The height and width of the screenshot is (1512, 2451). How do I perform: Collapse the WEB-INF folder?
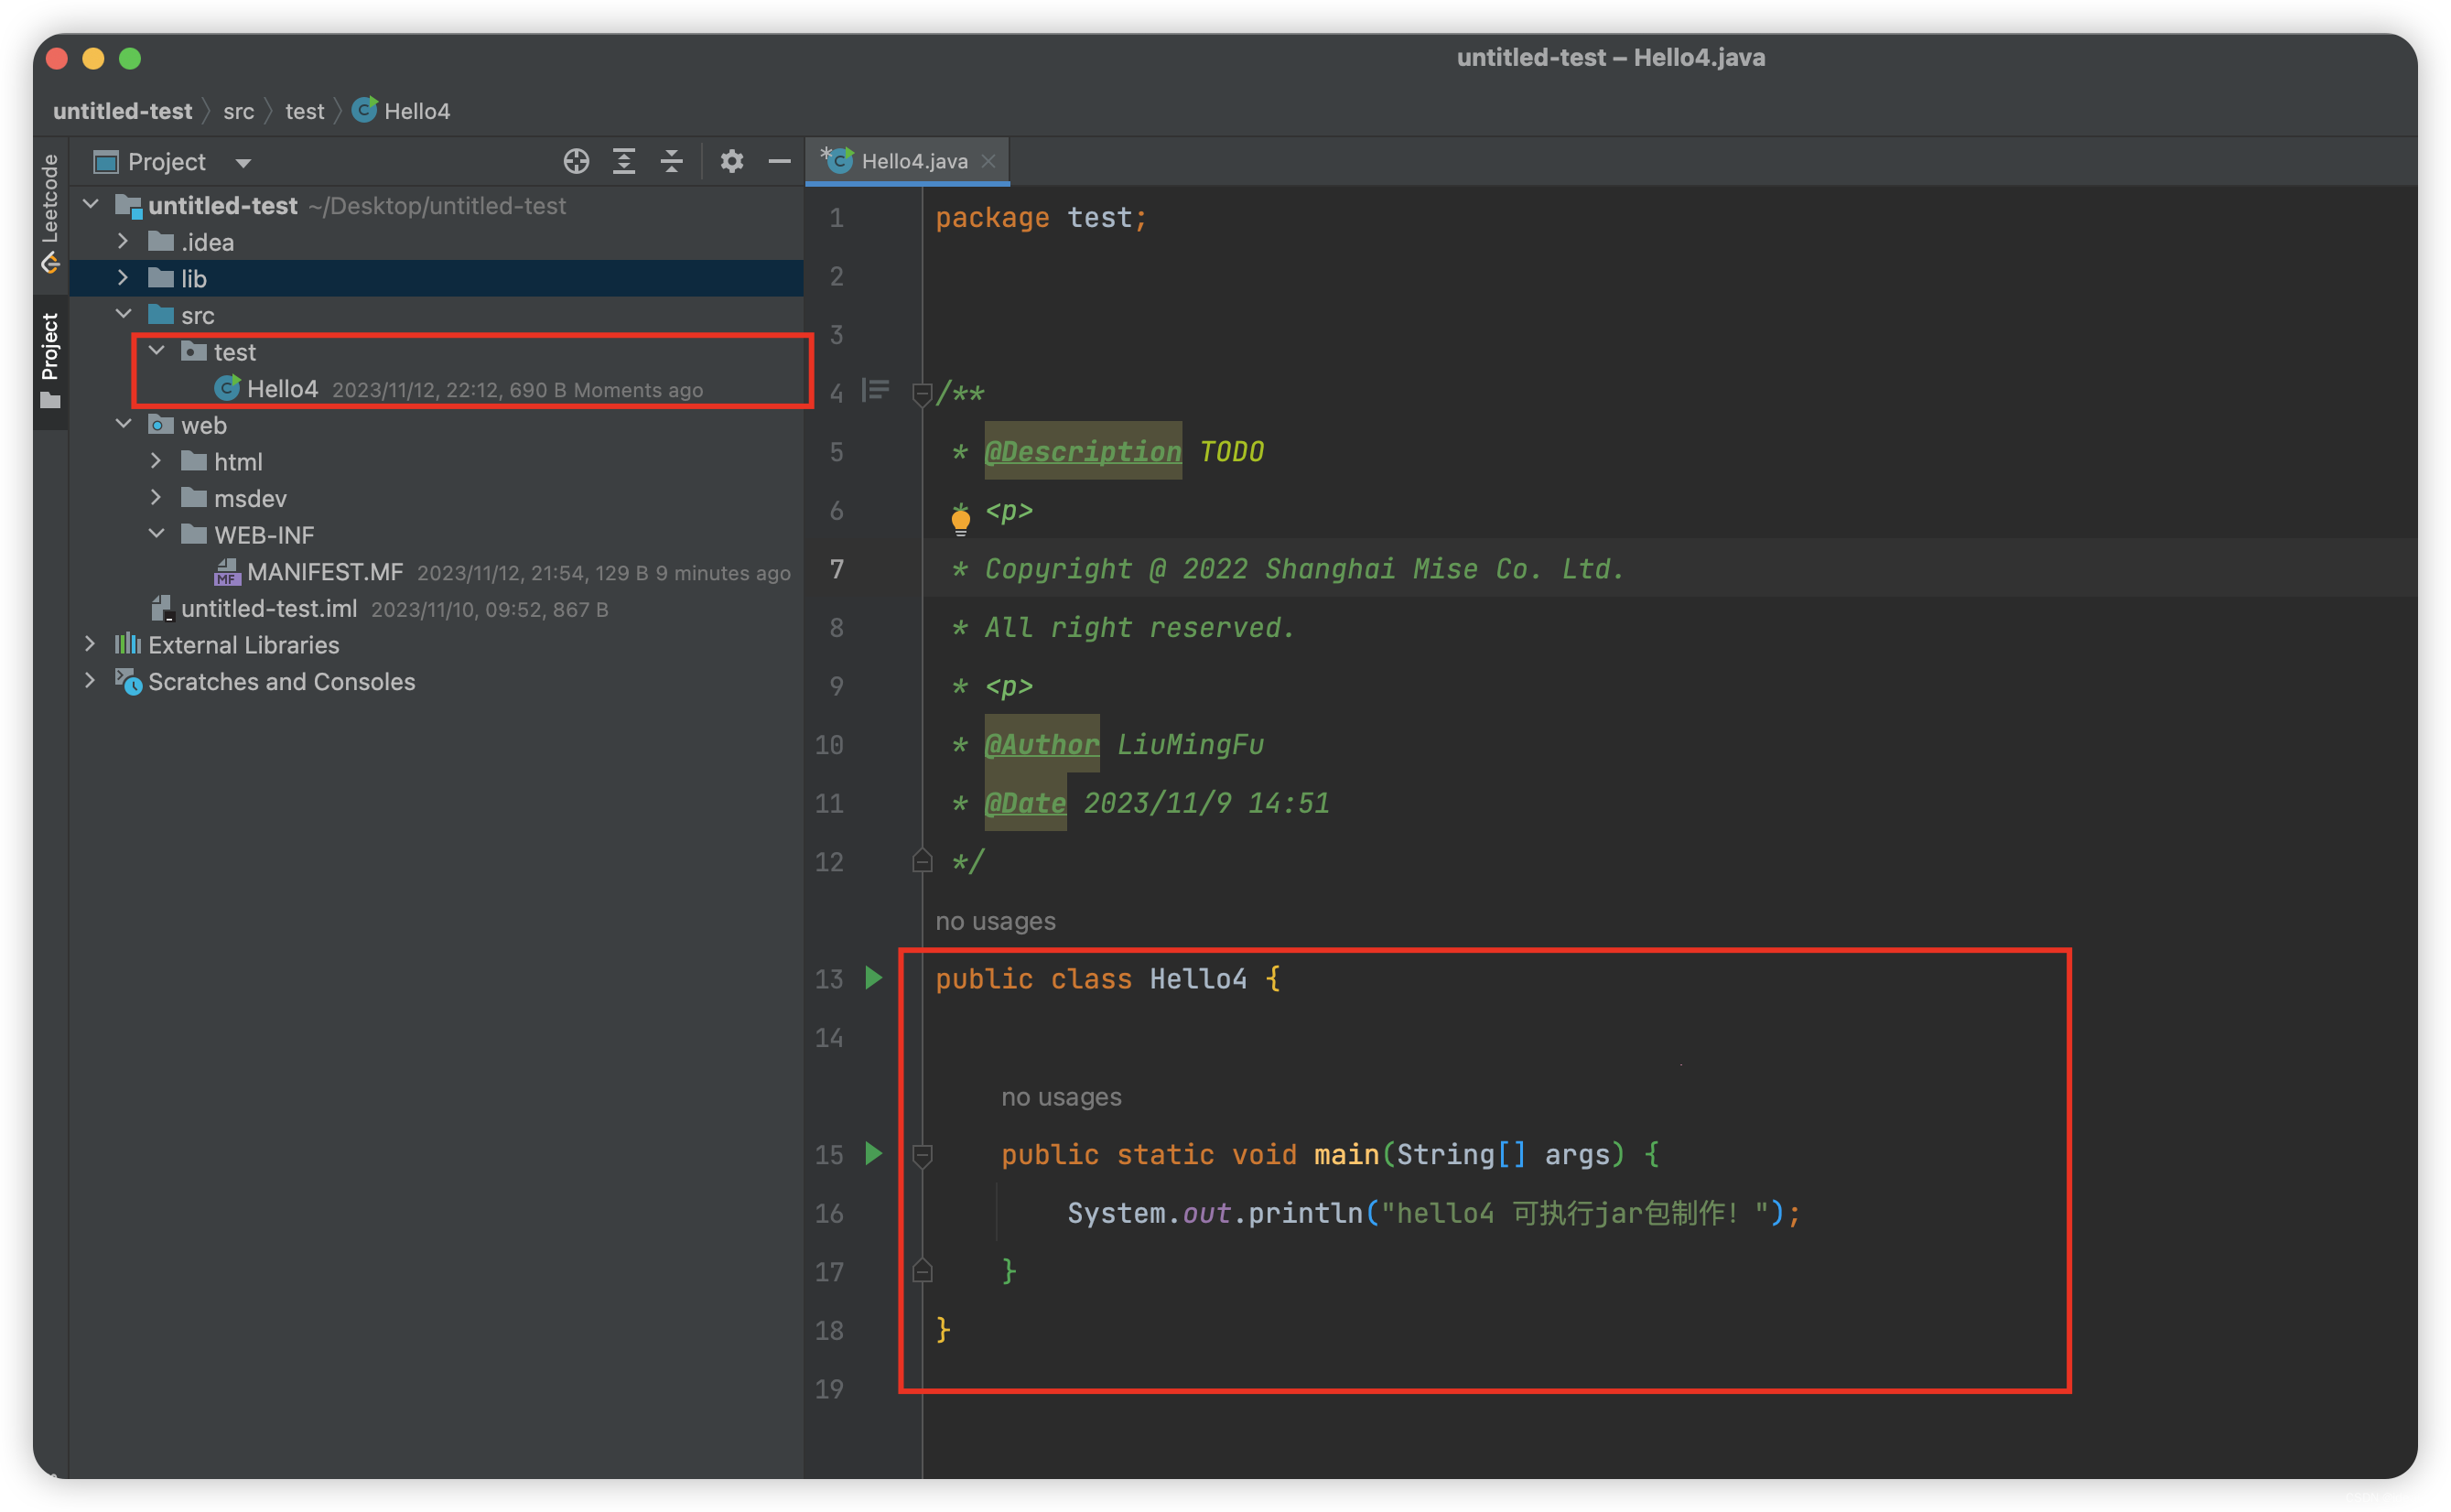[156, 534]
